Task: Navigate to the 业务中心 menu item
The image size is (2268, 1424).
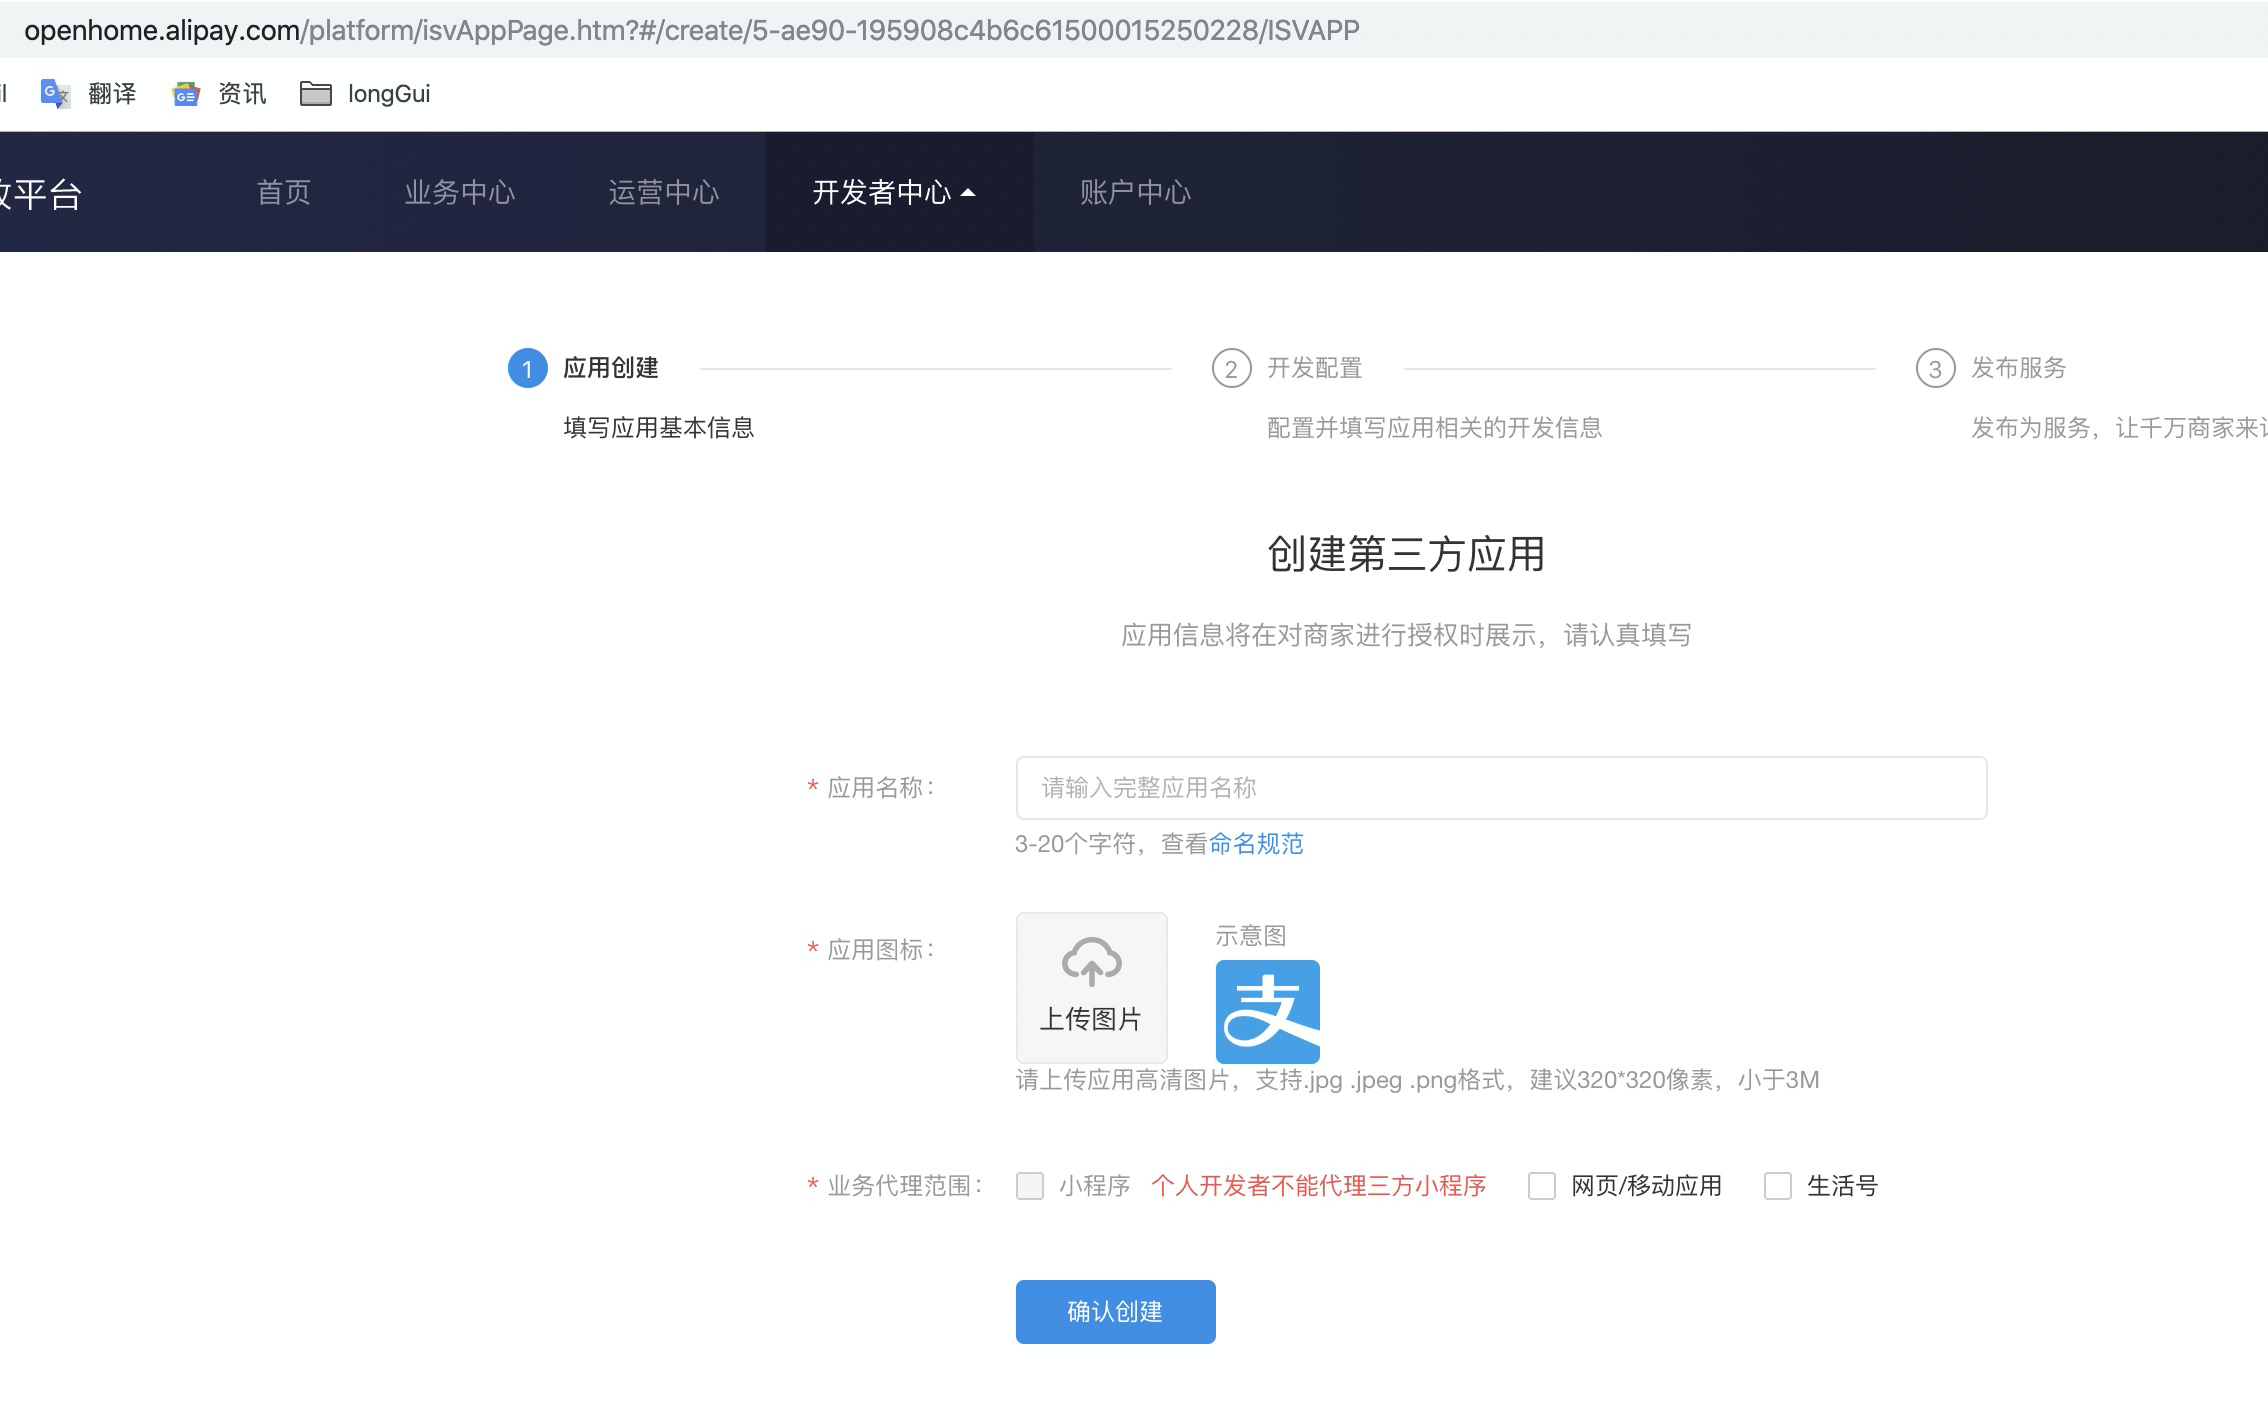Action: pyautogui.click(x=460, y=192)
